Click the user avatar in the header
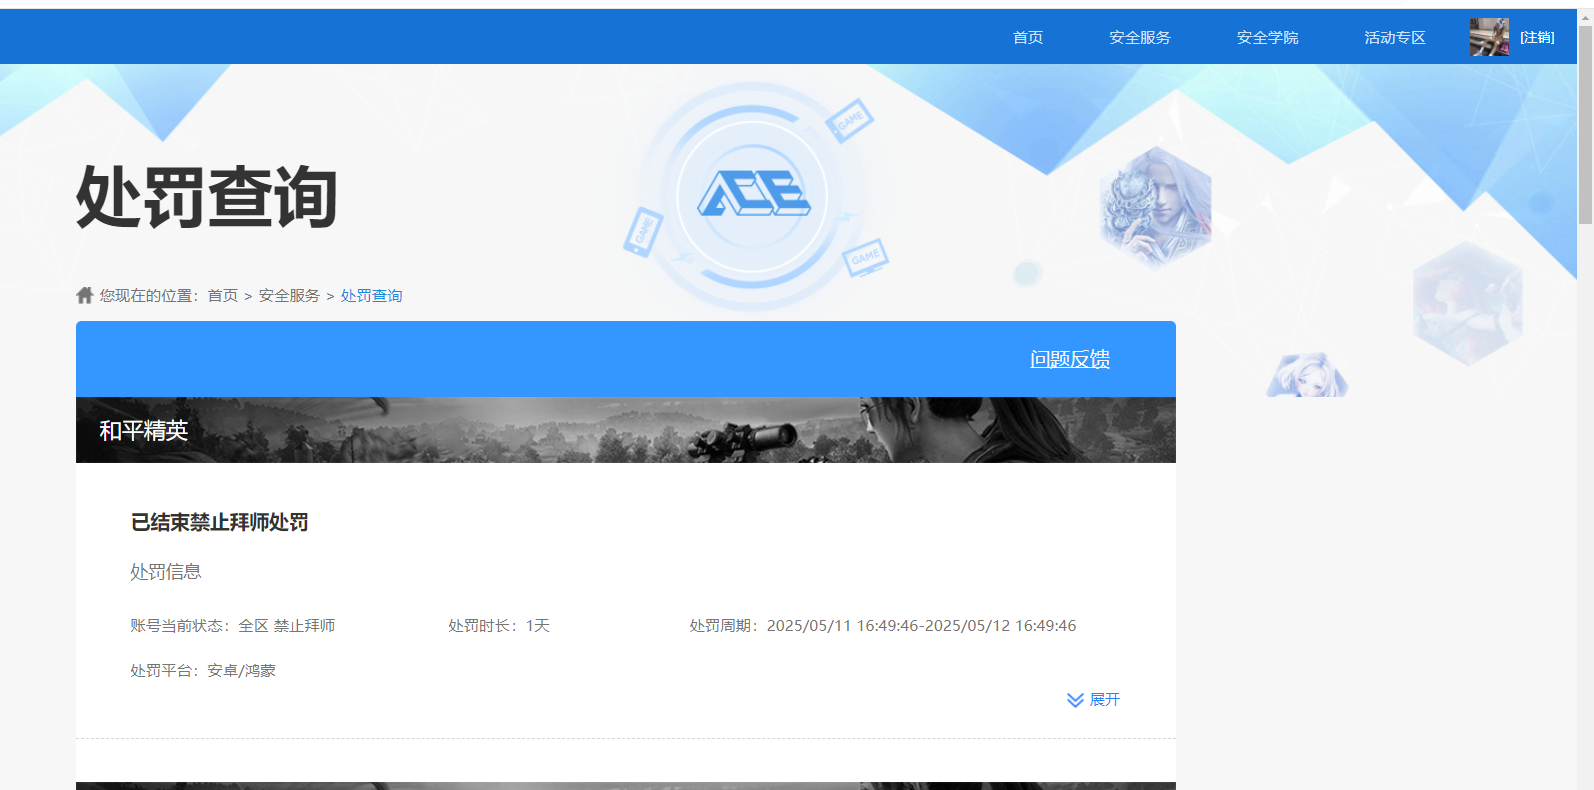1594x790 pixels. (1488, 37)
